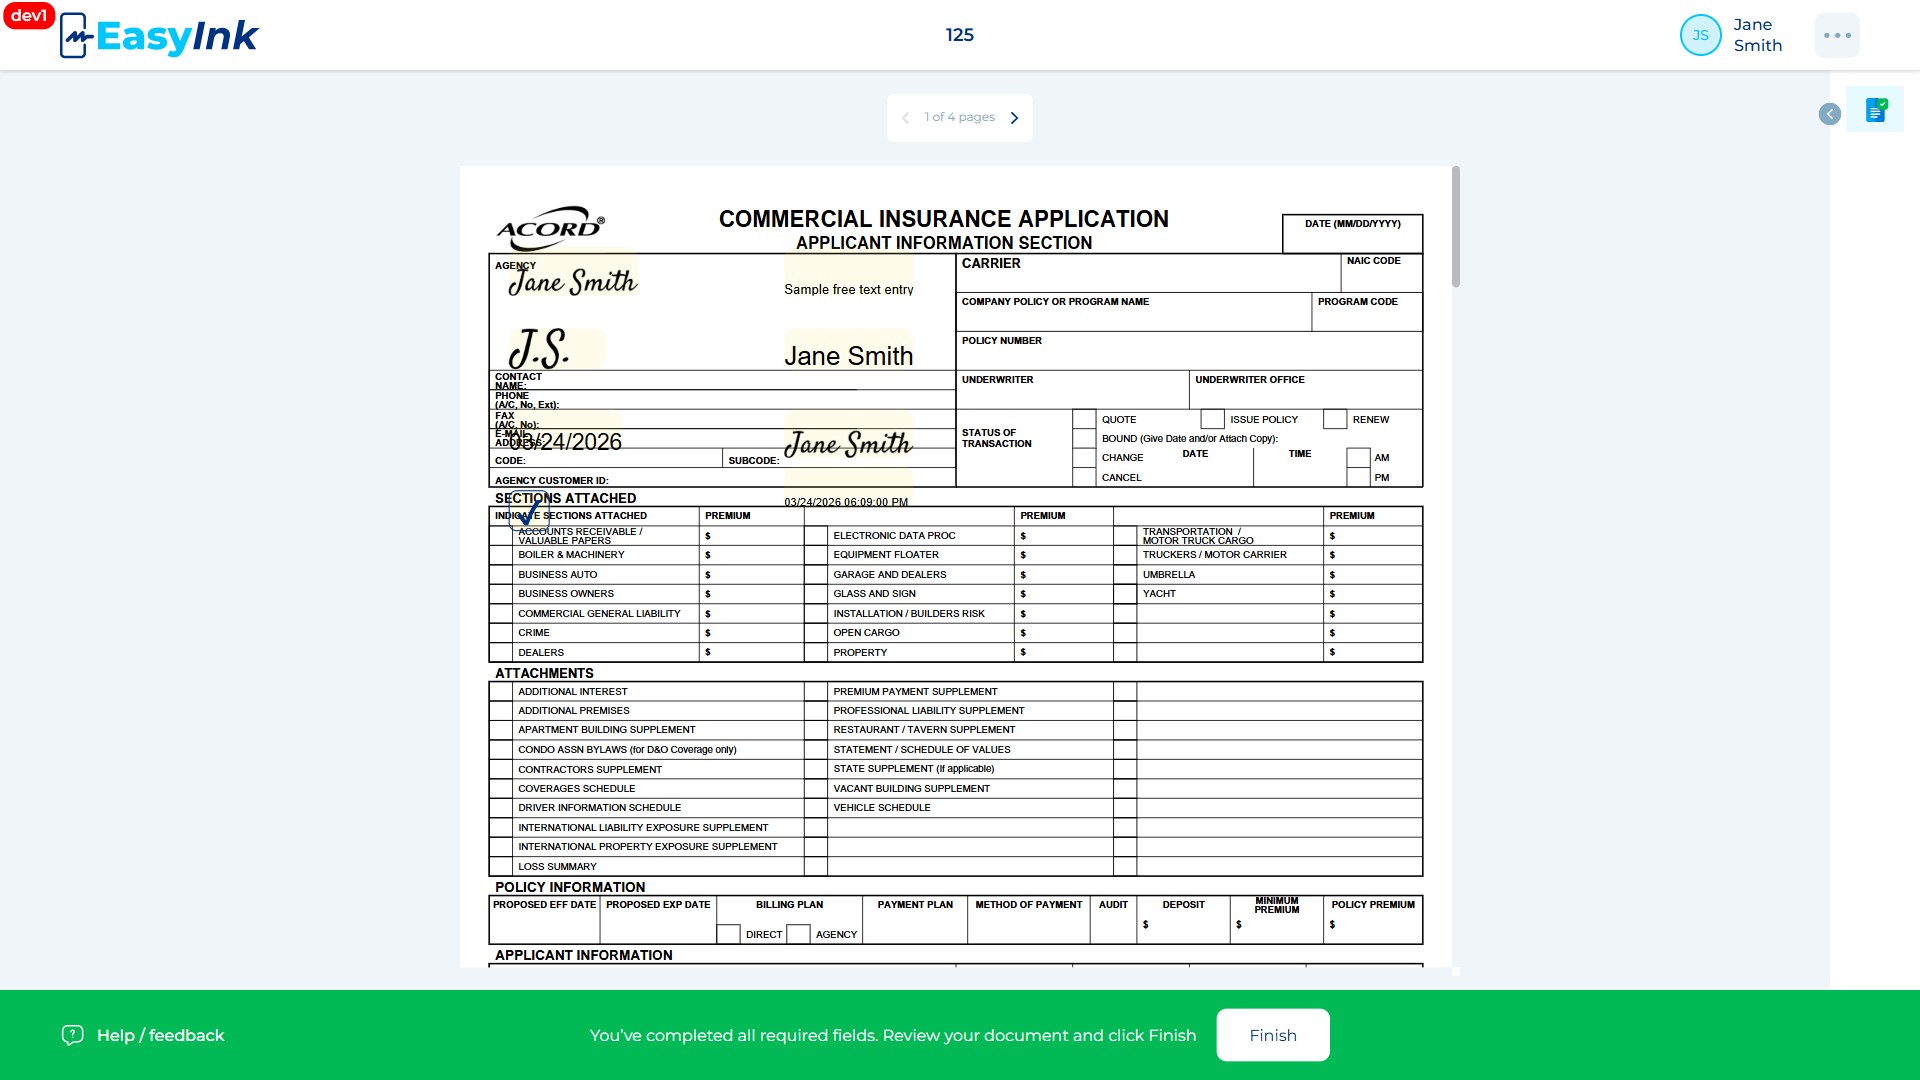Click the 'COMMERCIAL INSURANCE APPLICATION' heading

coord(944,219)
